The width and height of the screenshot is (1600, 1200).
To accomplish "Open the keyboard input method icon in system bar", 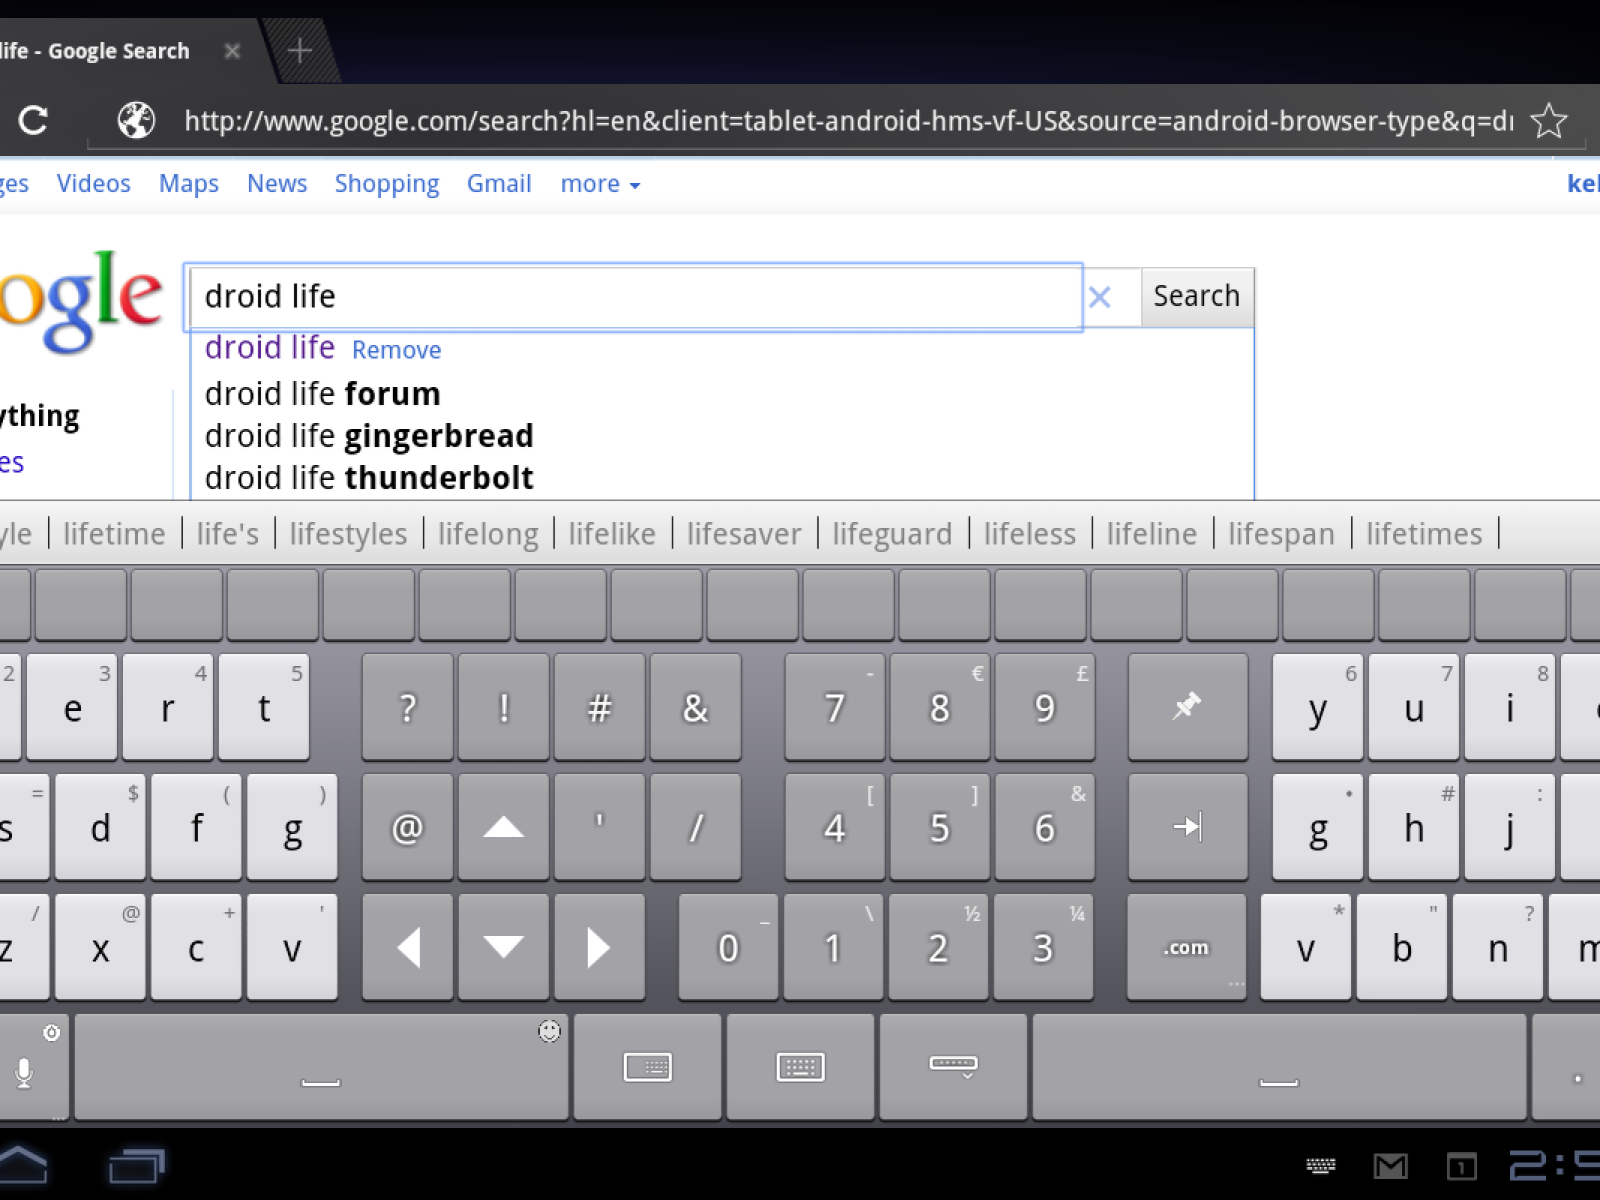I will 1321,1165.
